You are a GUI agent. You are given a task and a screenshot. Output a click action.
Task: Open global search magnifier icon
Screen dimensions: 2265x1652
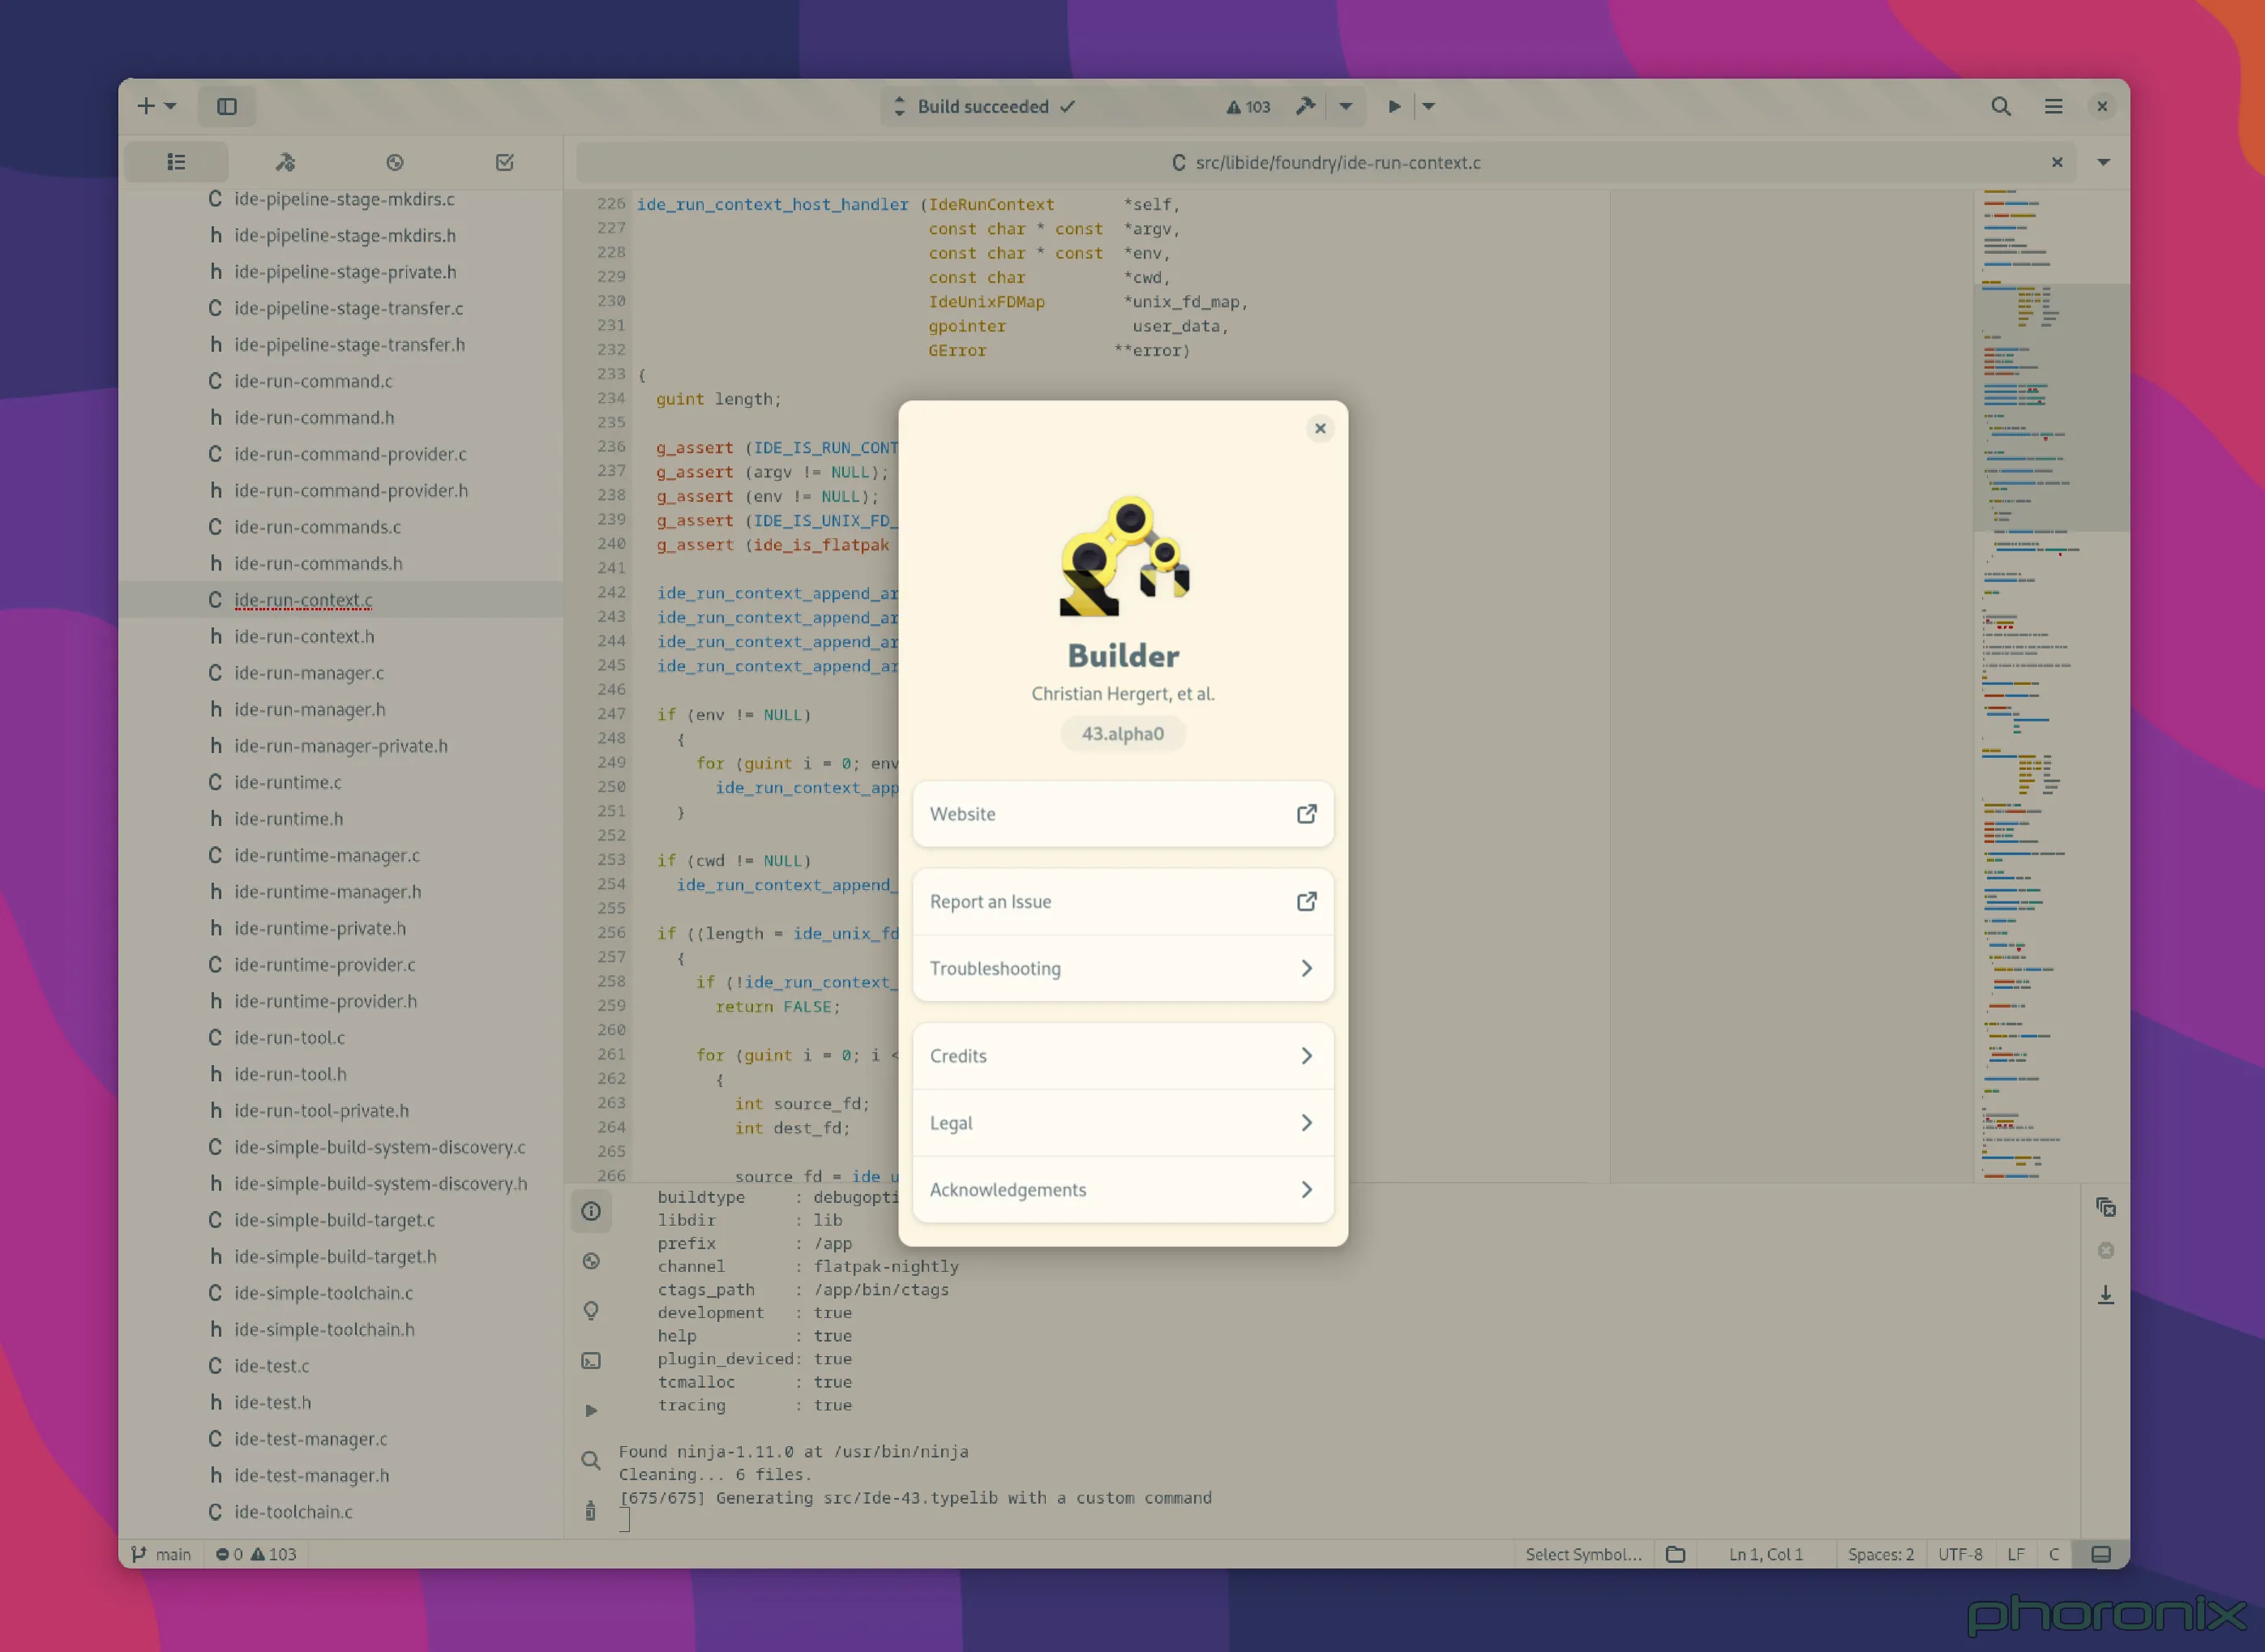coord(2000,106)
